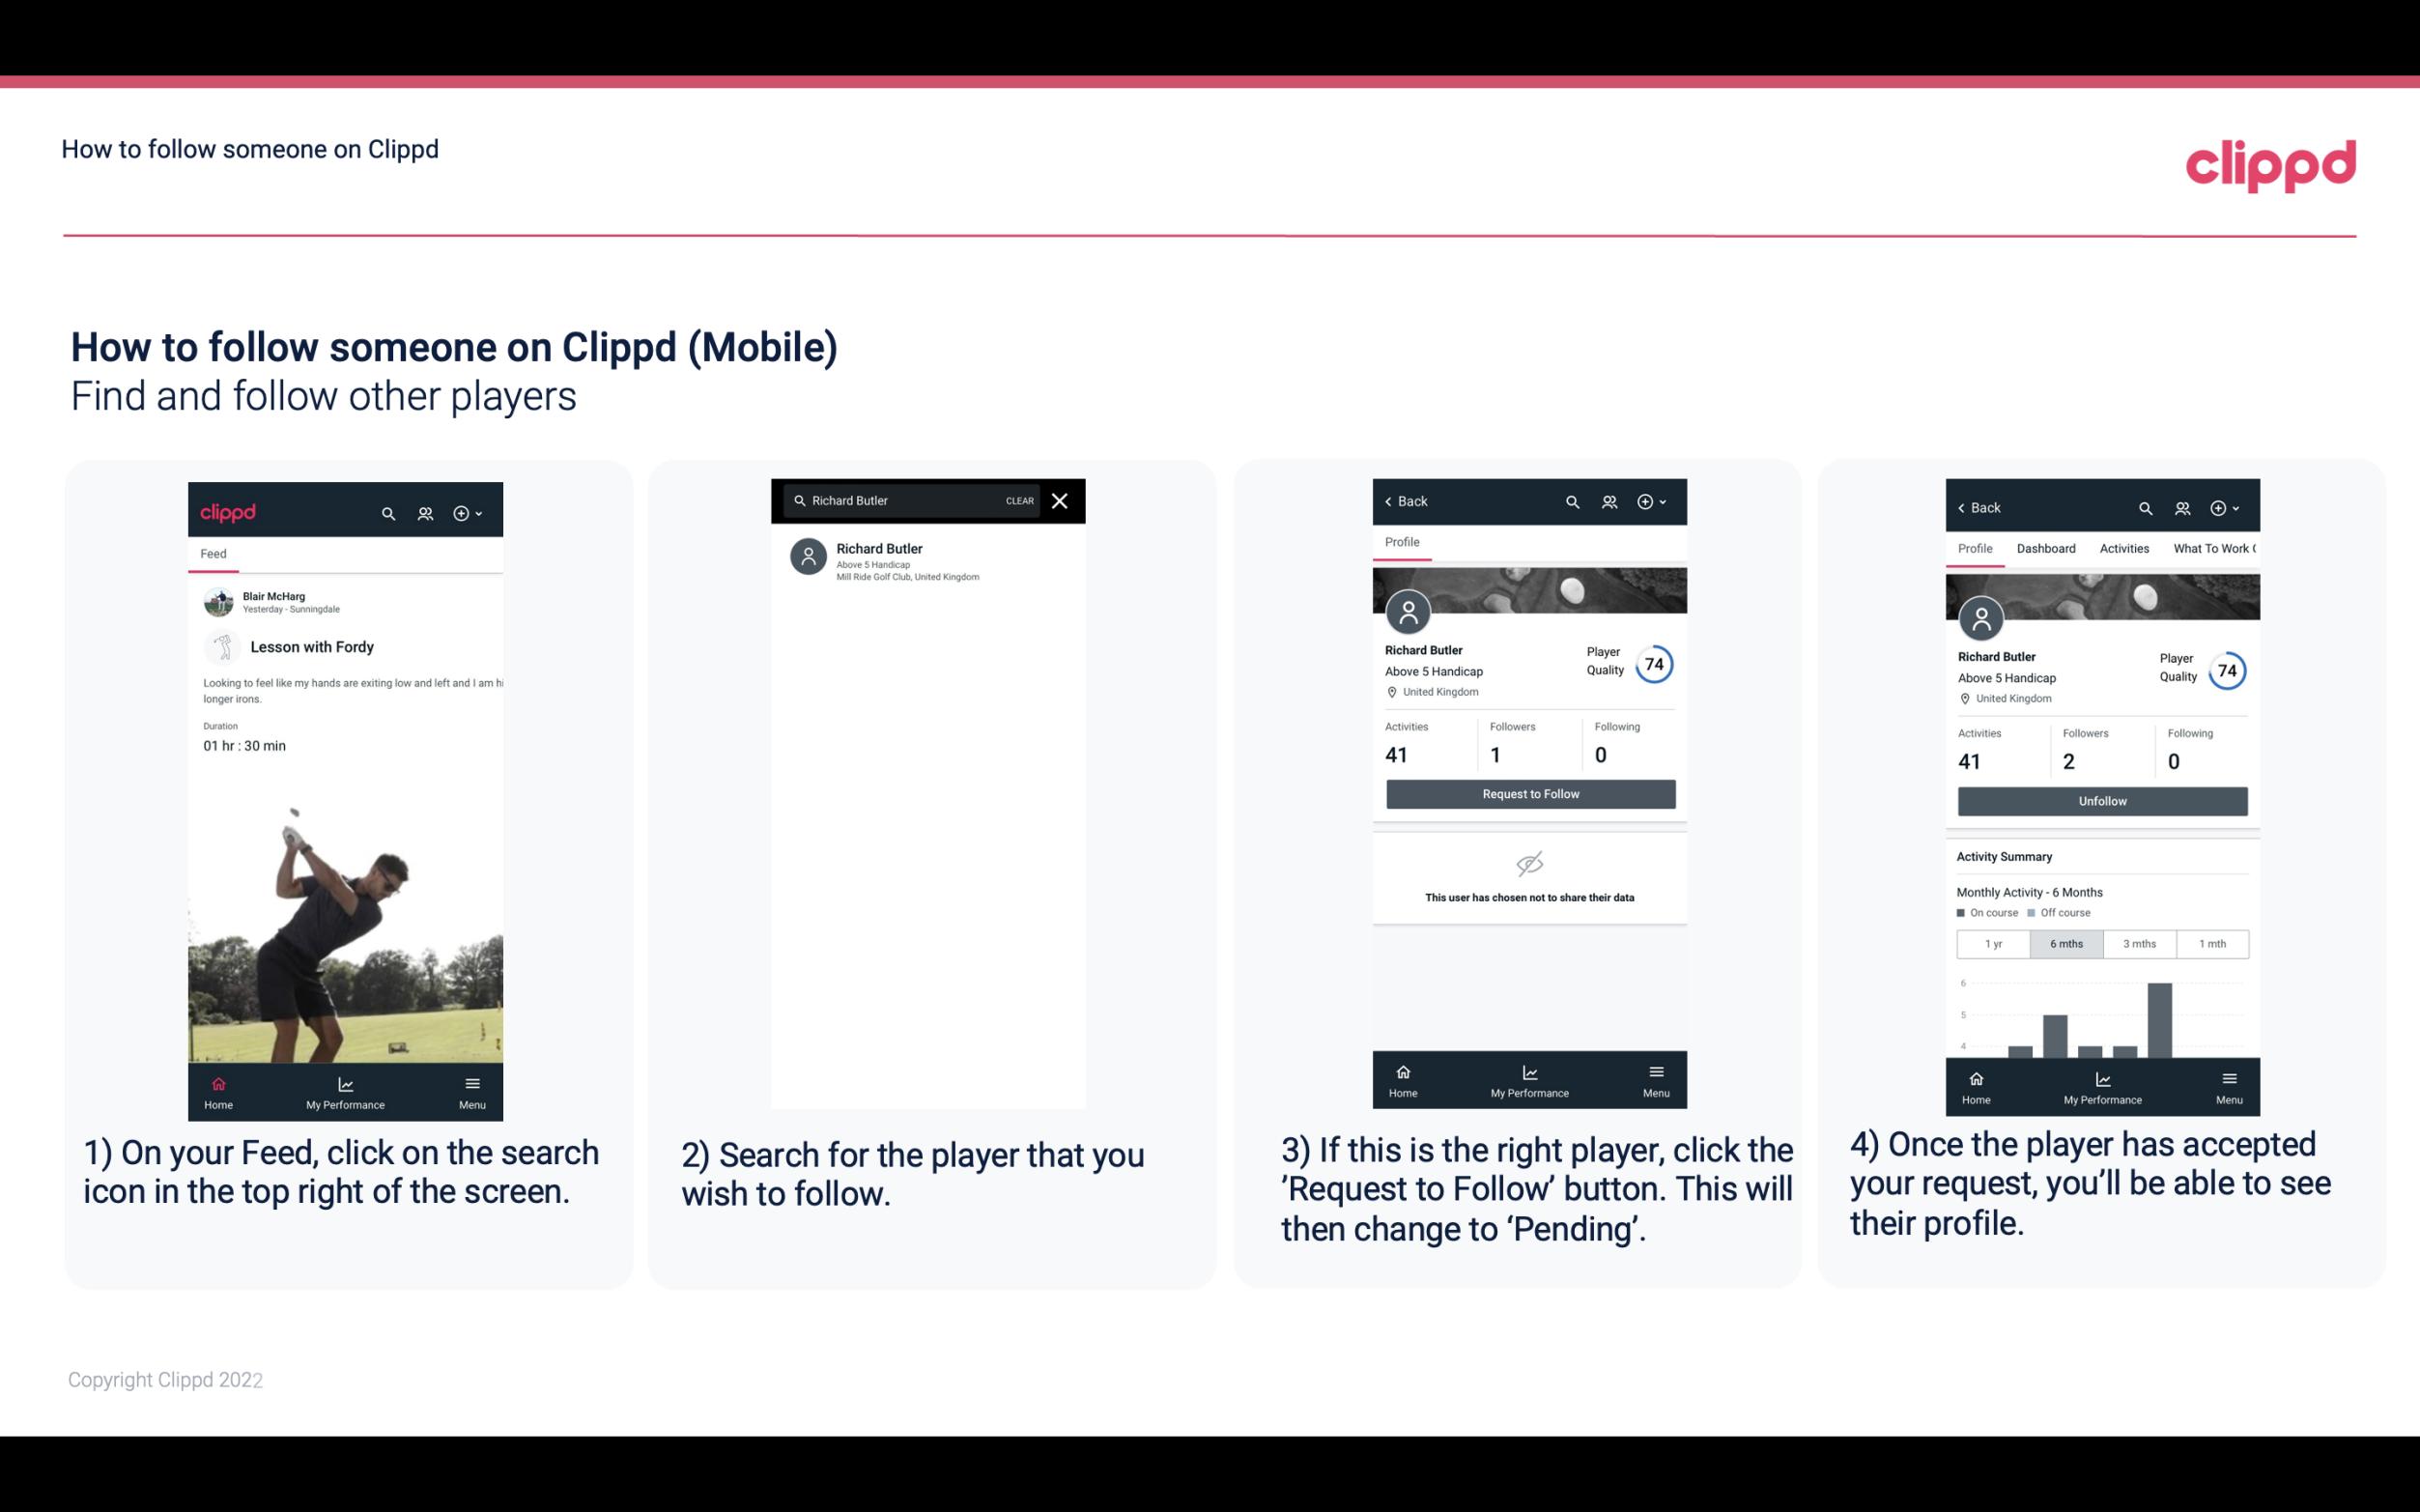This screenshot has width=2420, height=1512.
Task: Click the user/account icon in top bar
Action: [425, 512]
